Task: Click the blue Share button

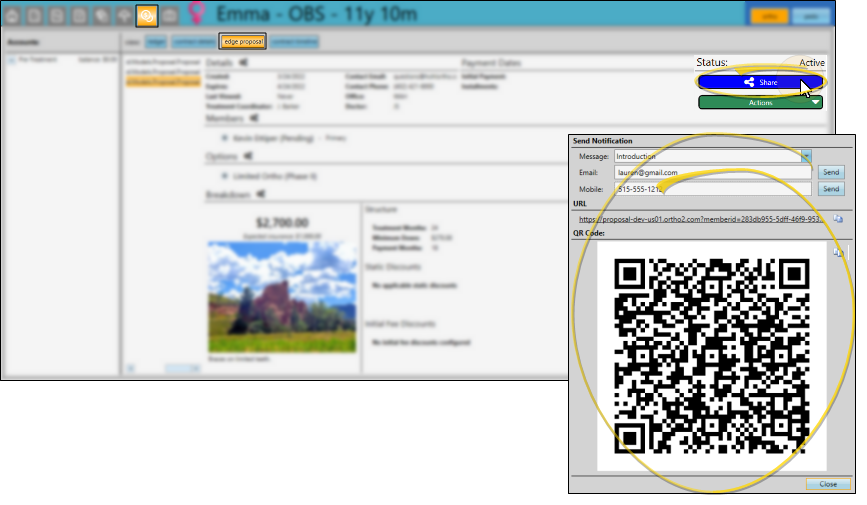Action: (x=760, y=82)
